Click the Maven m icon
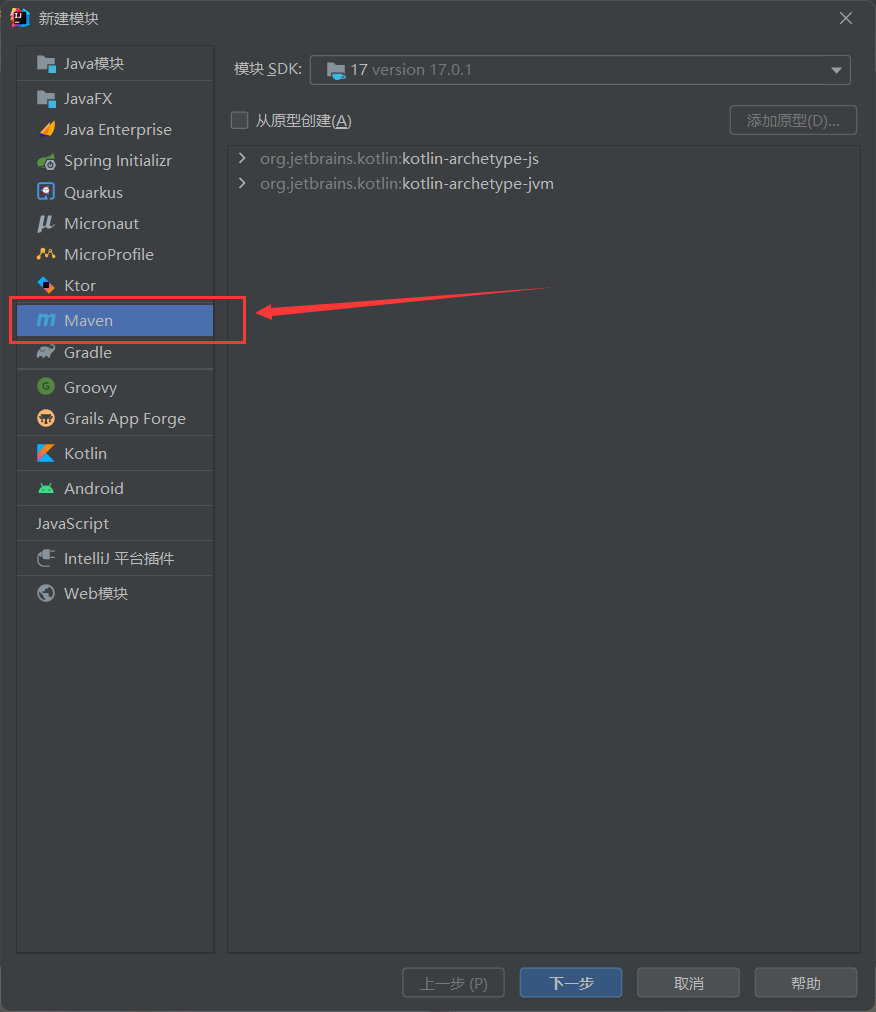Viewport: 876px width, 1012px height. click(x=46, y=320)
